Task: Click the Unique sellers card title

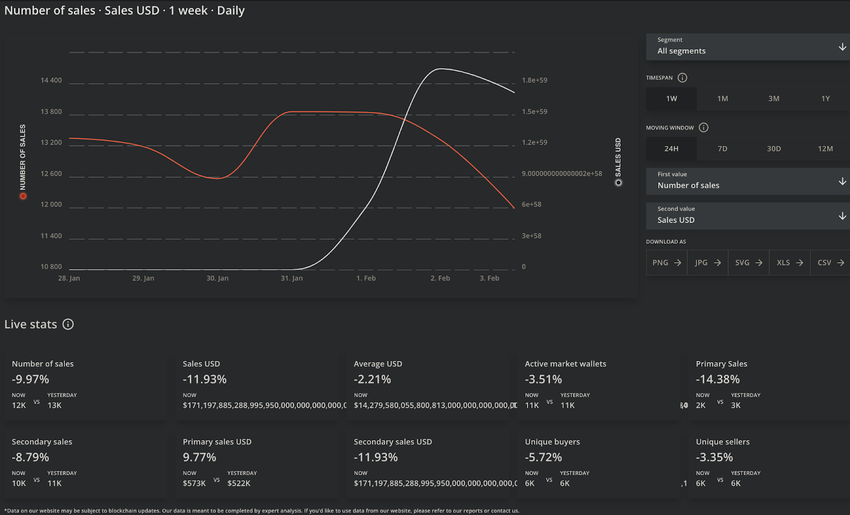Action: click(723, 442)
